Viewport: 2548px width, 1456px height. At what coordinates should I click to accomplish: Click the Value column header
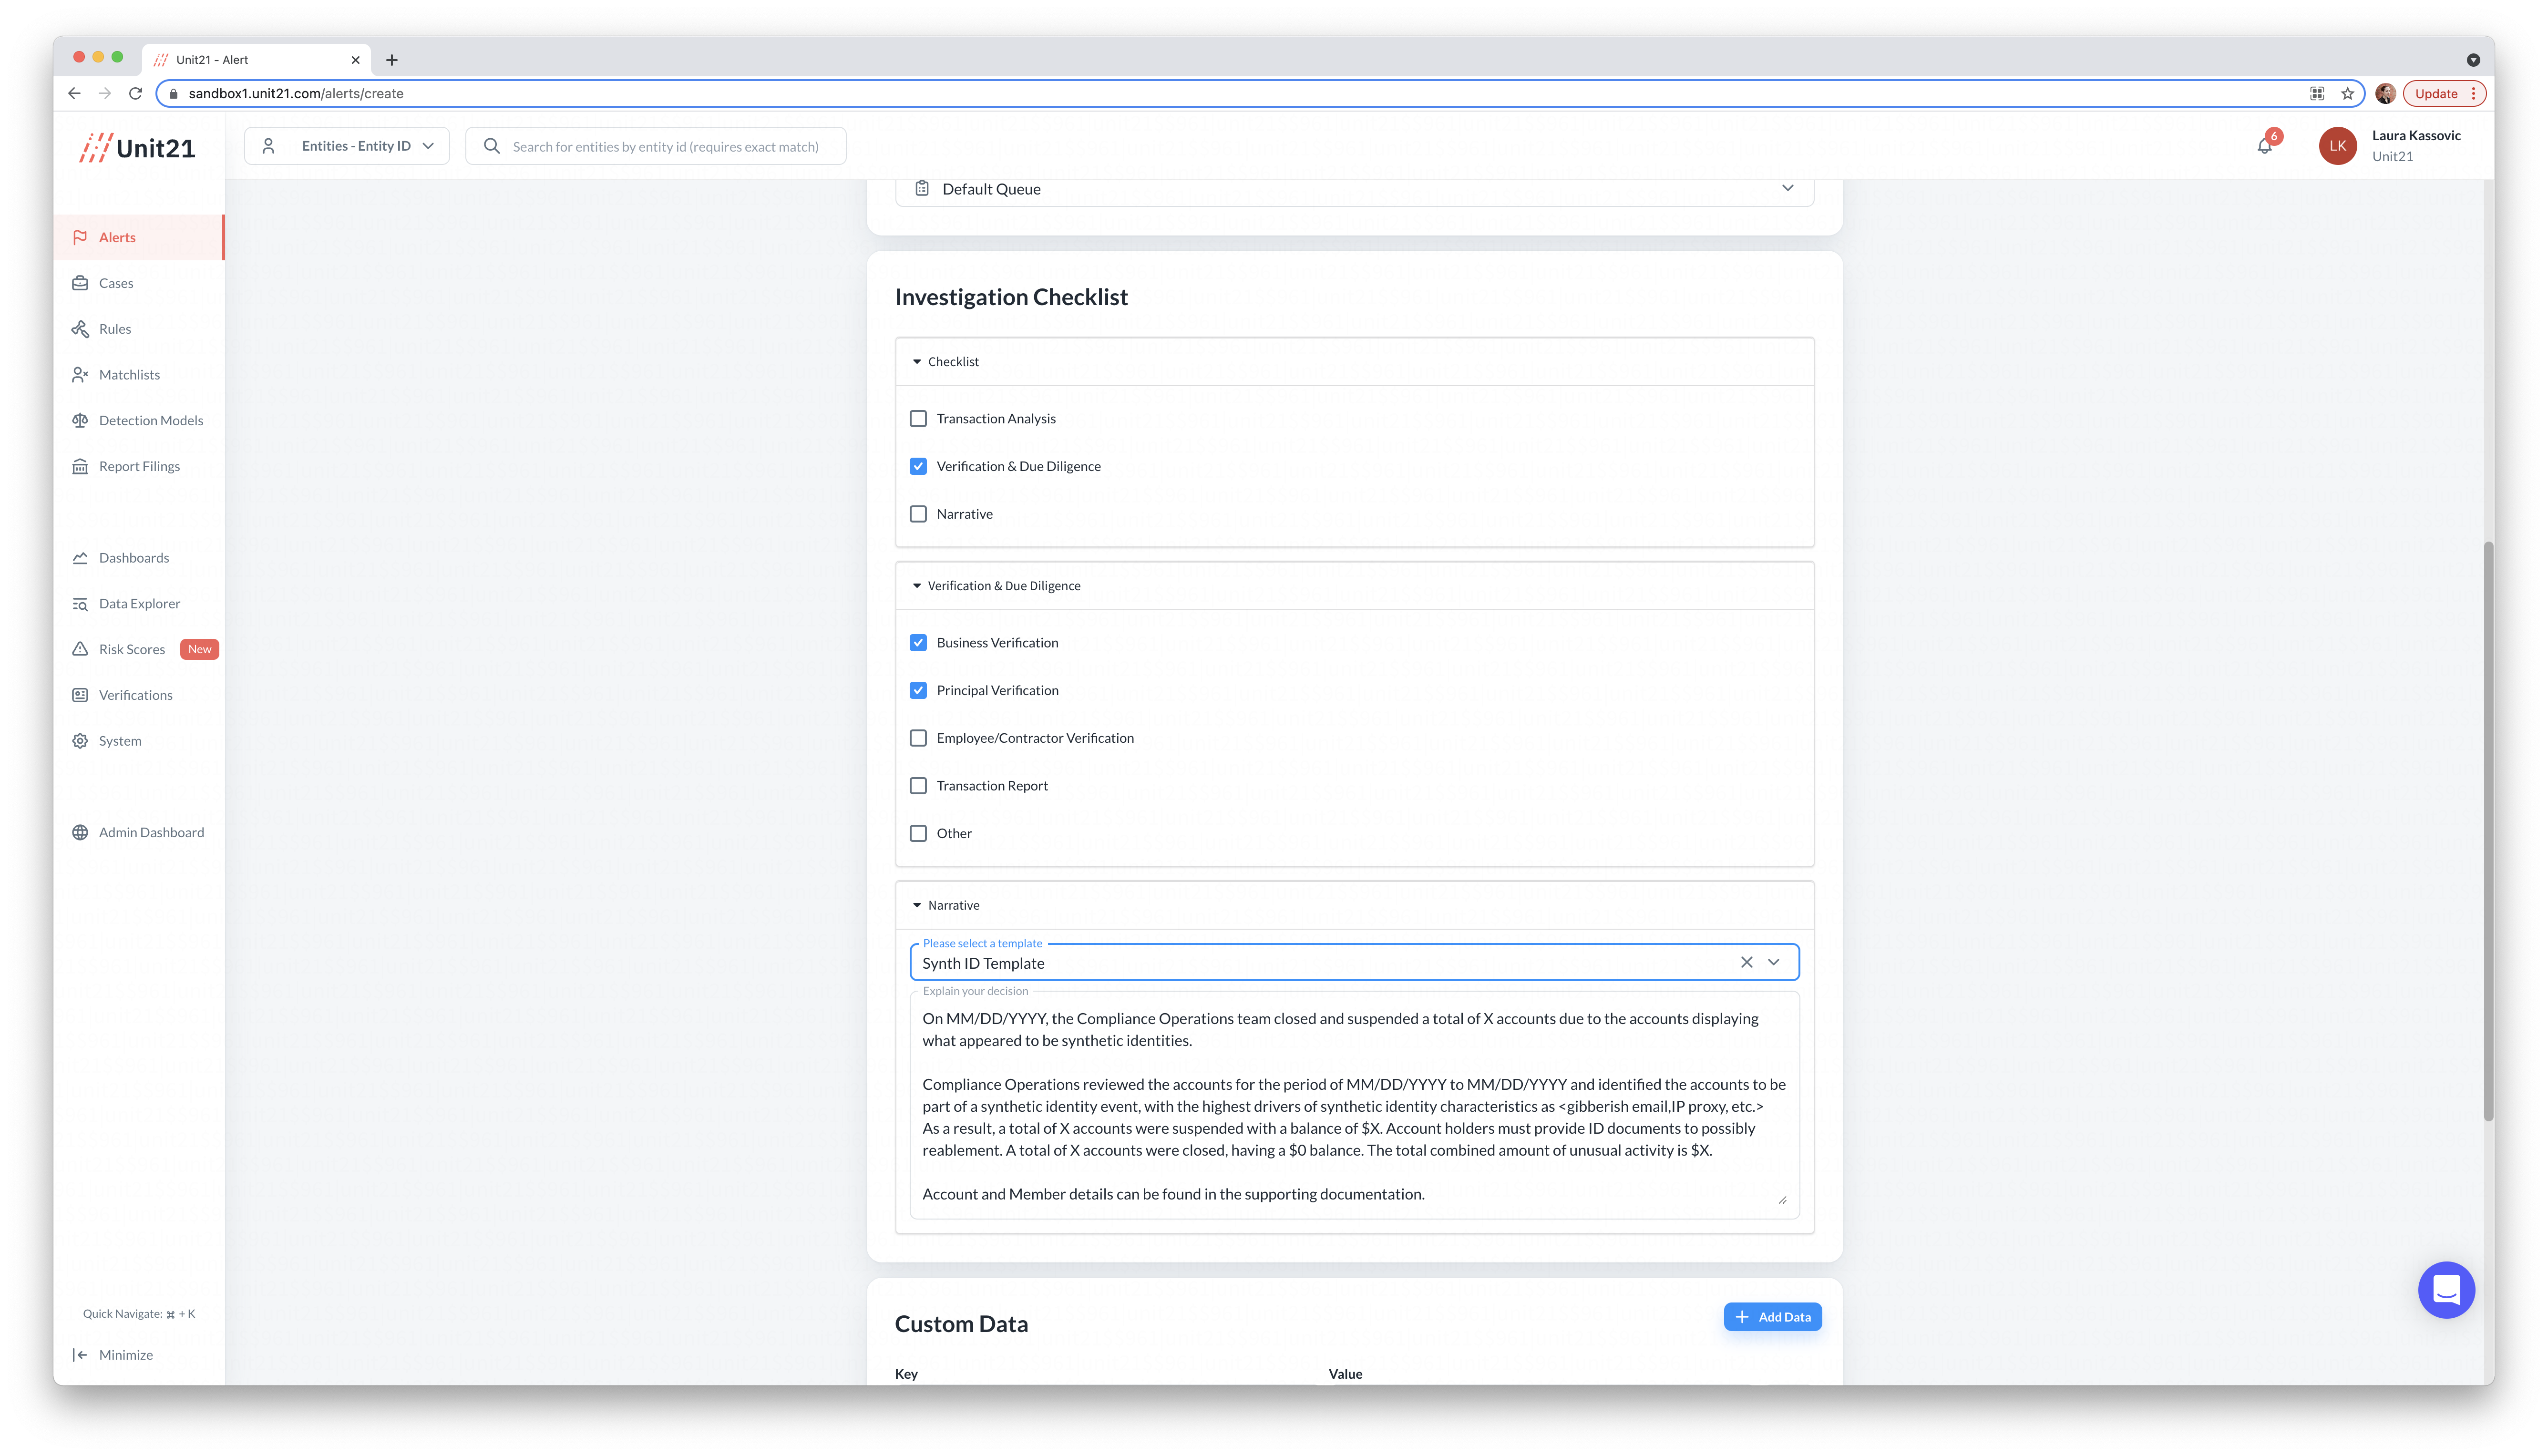point(1345,1374)
